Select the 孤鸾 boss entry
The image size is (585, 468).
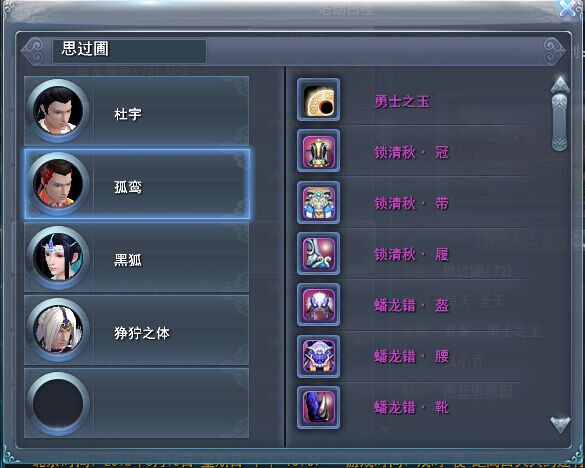tap(137, 184)
